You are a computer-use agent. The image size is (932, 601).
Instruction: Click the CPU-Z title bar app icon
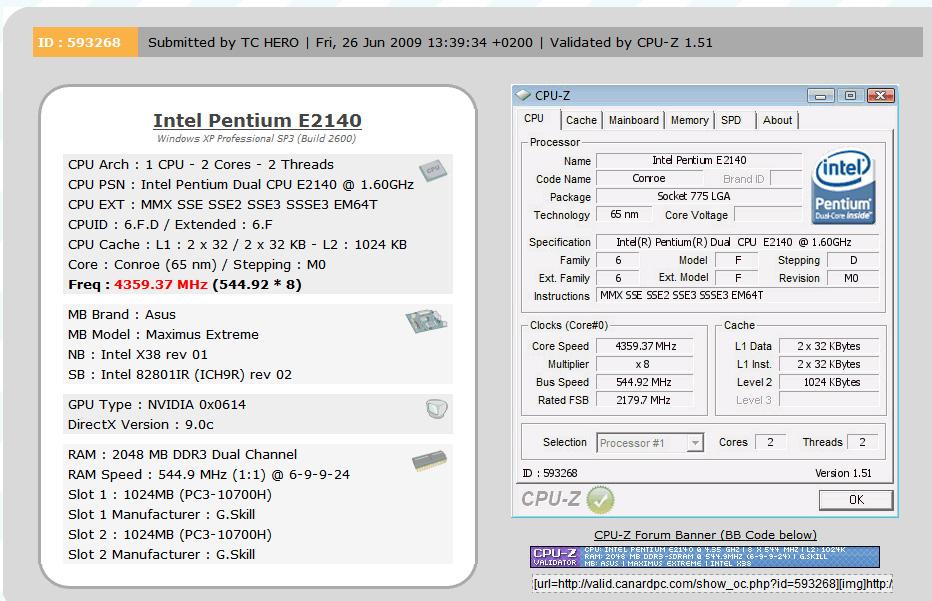522,95
